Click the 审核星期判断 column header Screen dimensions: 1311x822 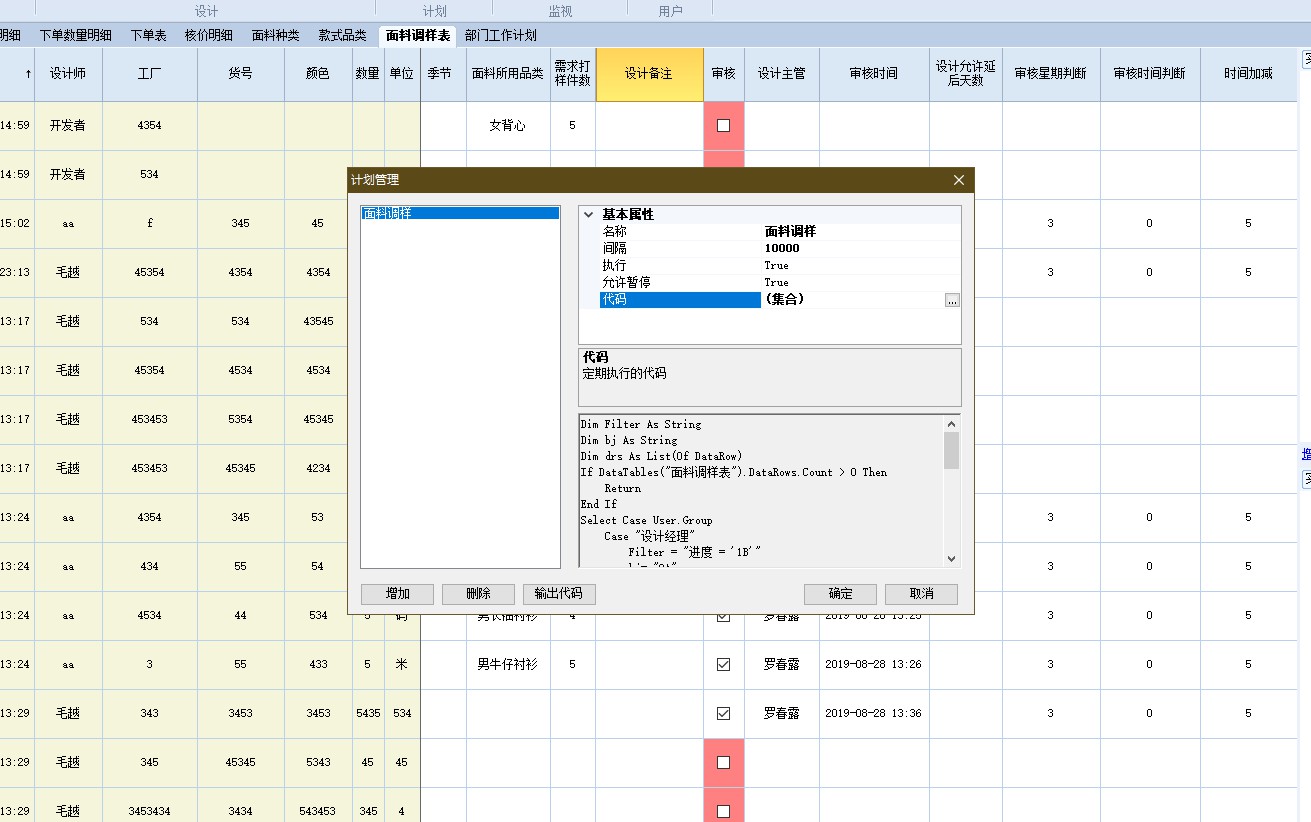coord(1051,74)
